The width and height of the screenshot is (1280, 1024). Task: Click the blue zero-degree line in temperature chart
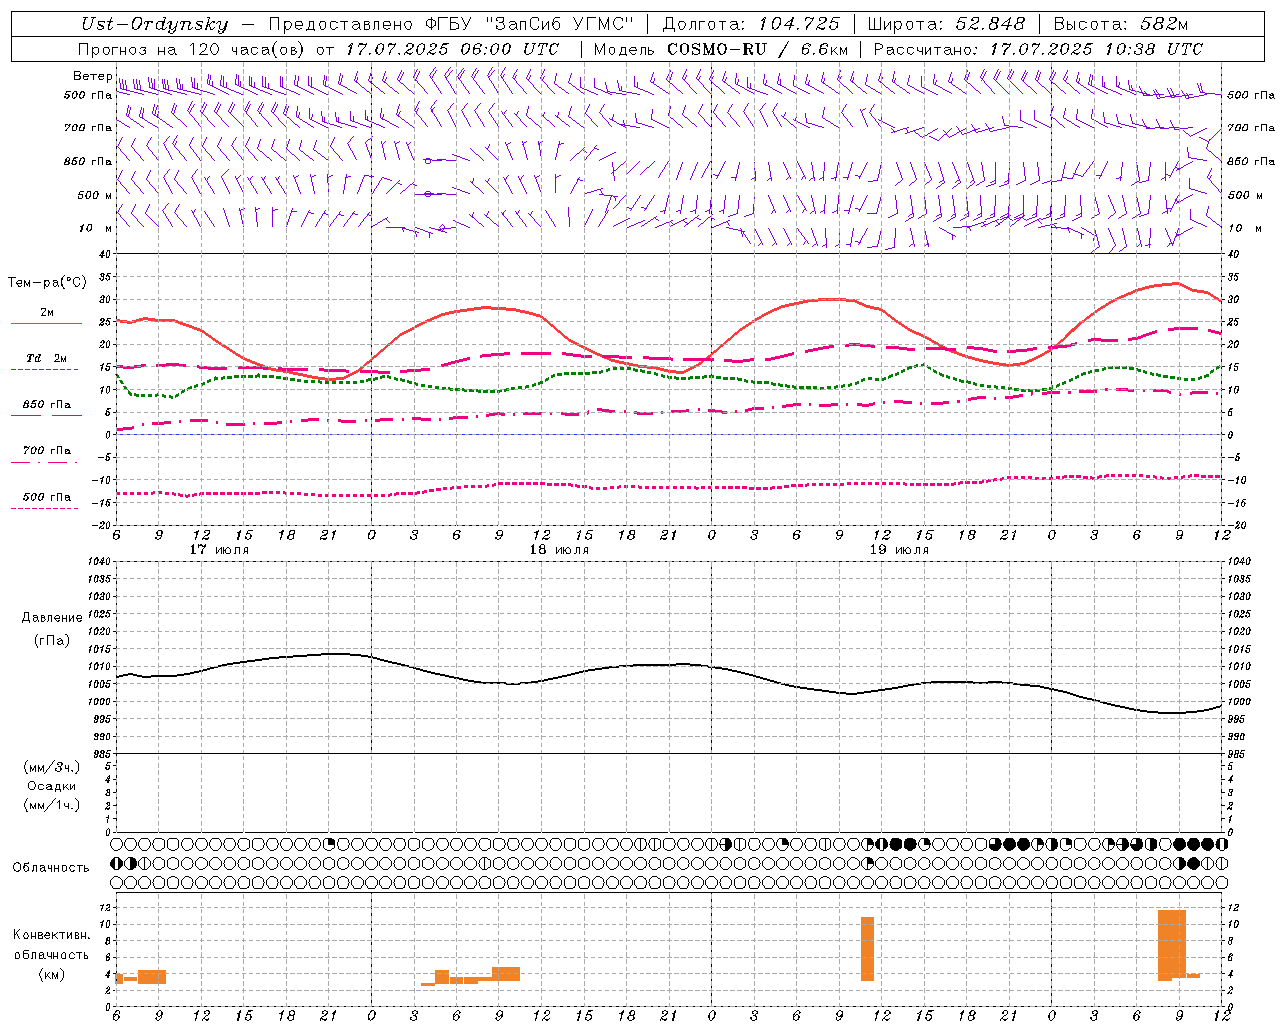pos(668,435)
